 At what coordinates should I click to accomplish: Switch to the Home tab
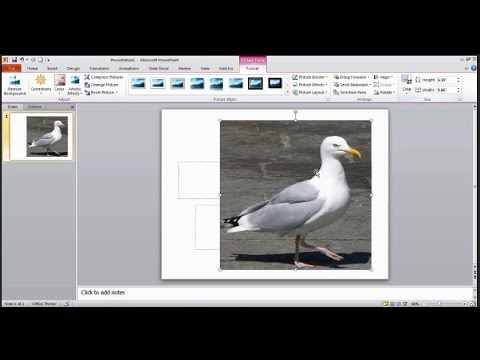tap(32, 68)
